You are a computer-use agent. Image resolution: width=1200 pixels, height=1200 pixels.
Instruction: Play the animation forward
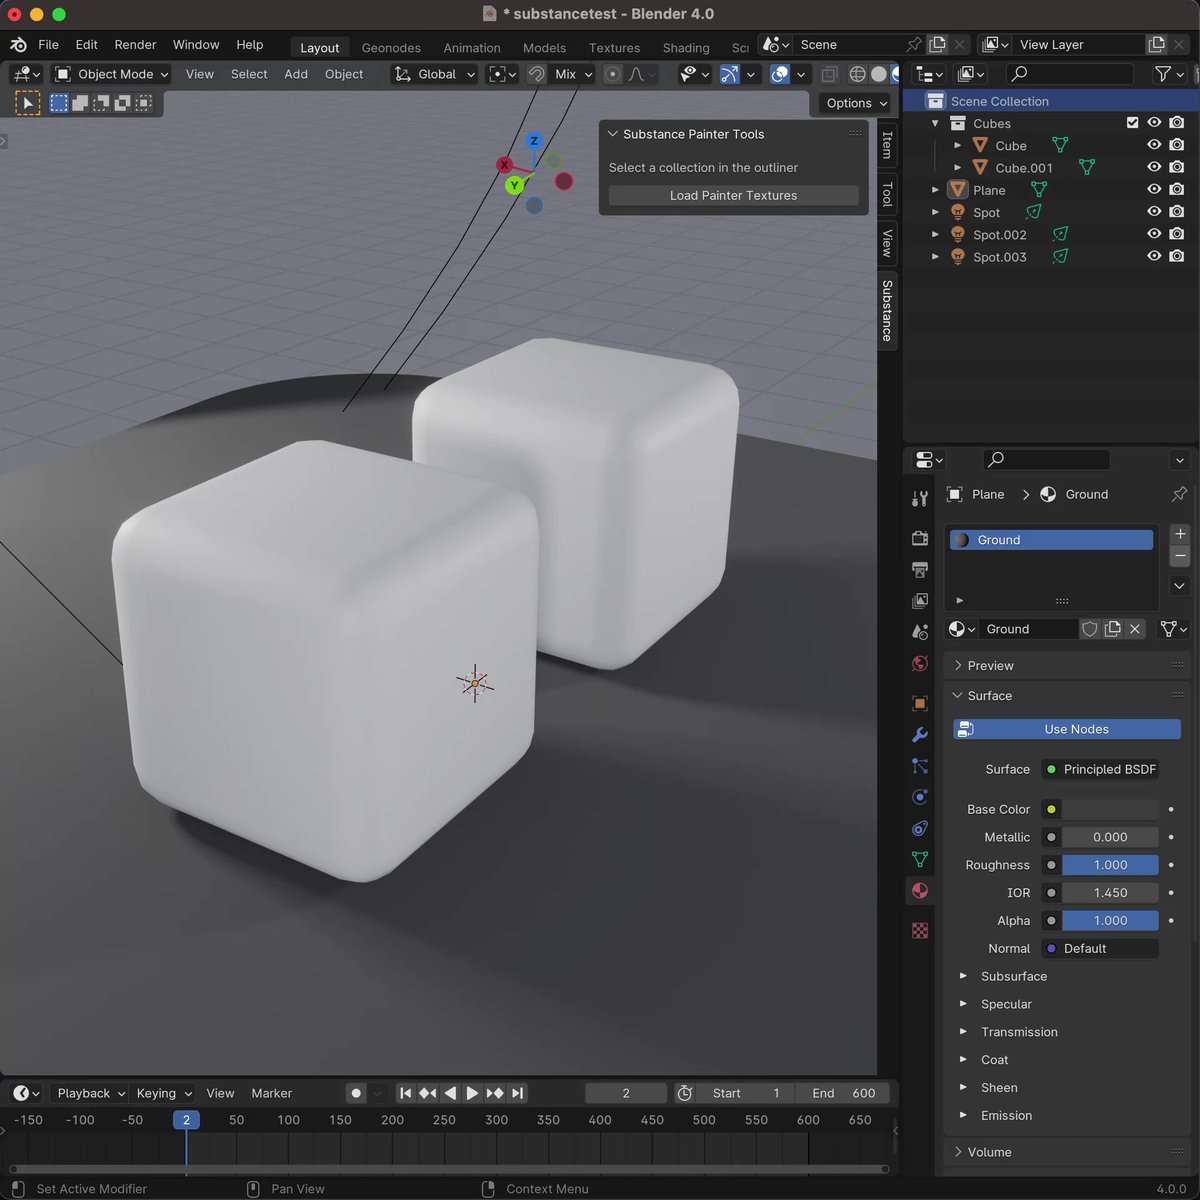click(472, 1093)
